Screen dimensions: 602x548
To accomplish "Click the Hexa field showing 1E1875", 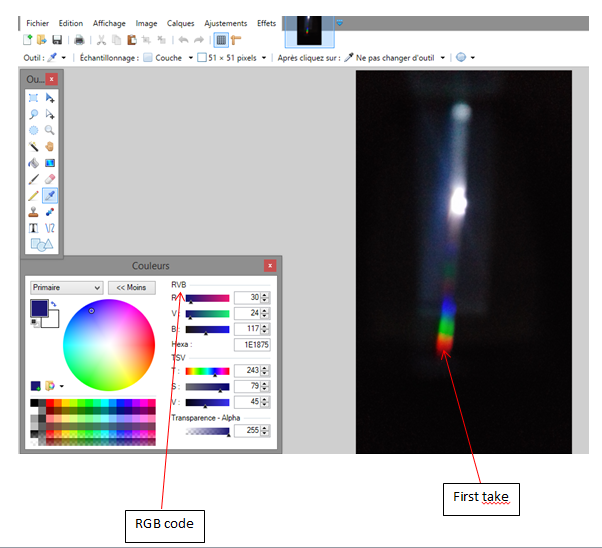I will 252,344.
